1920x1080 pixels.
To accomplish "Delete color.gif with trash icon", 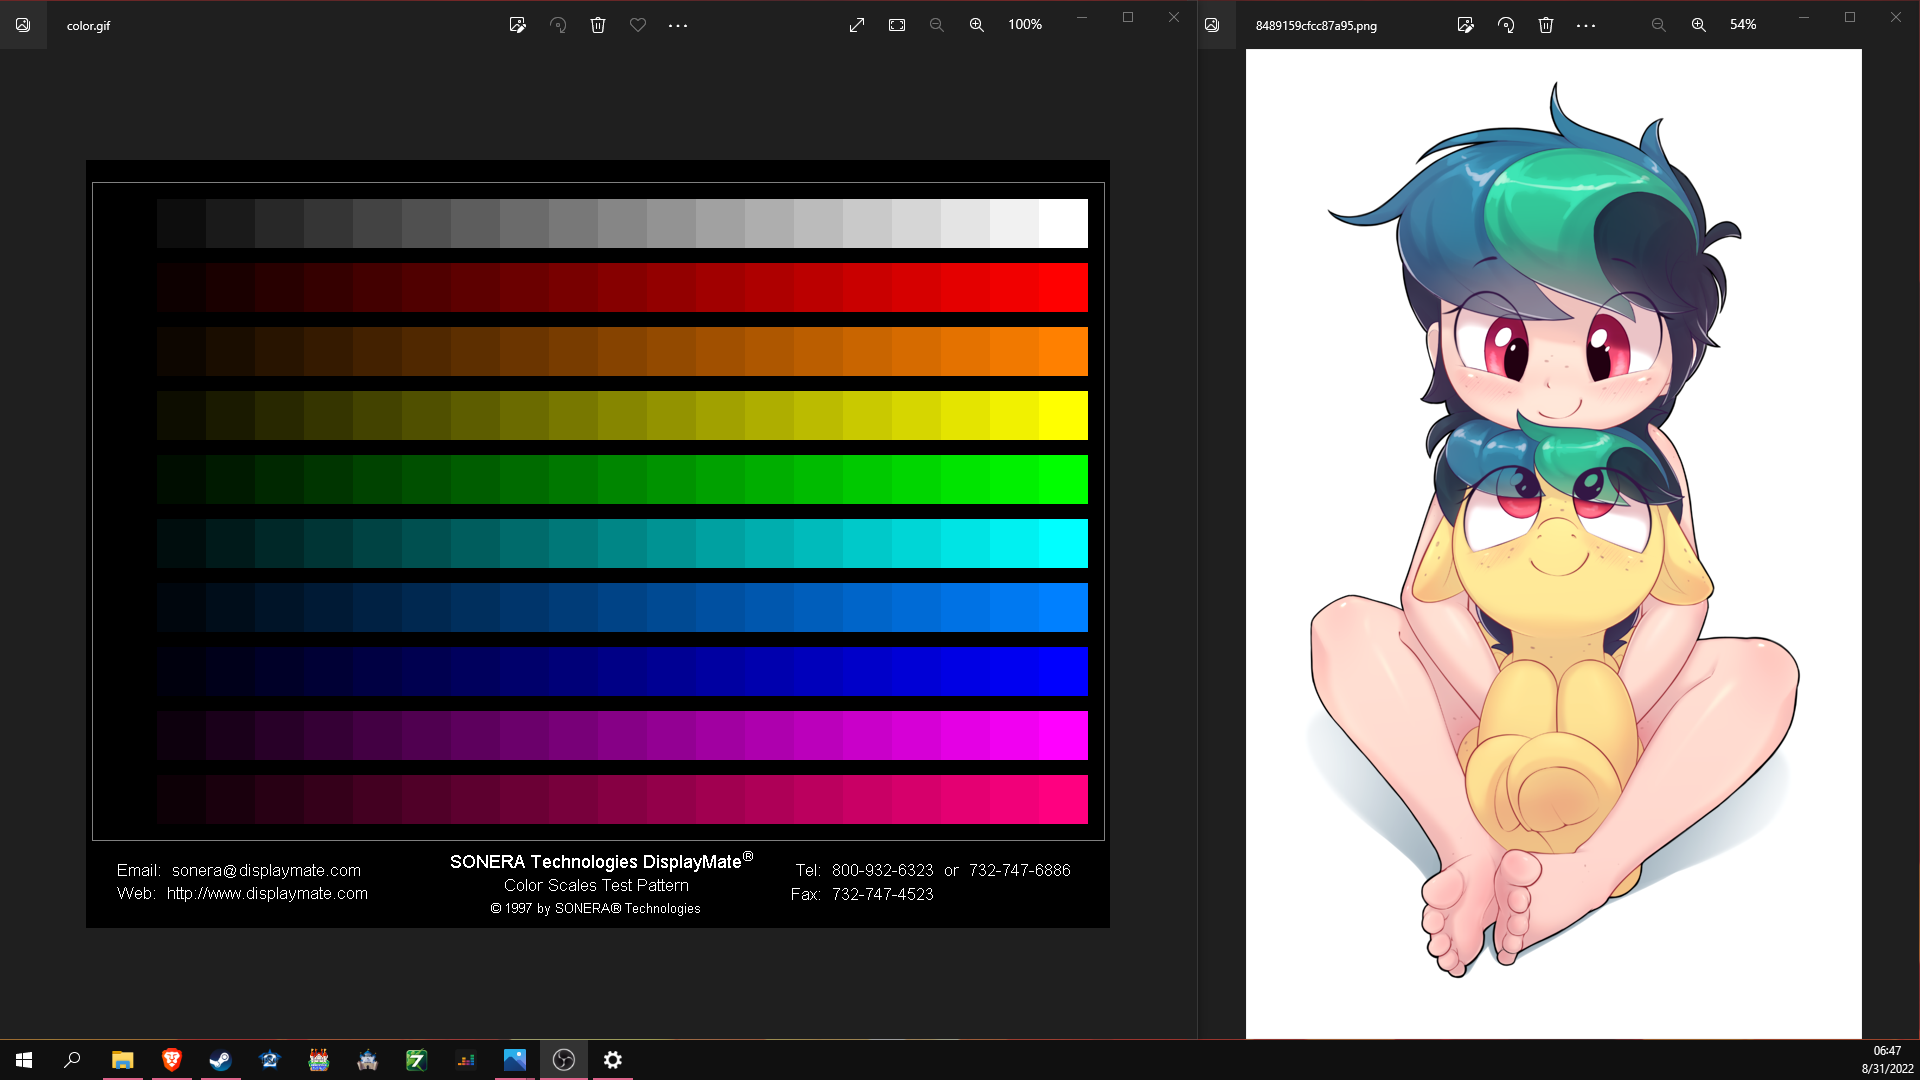I will (x=598, y=25).
